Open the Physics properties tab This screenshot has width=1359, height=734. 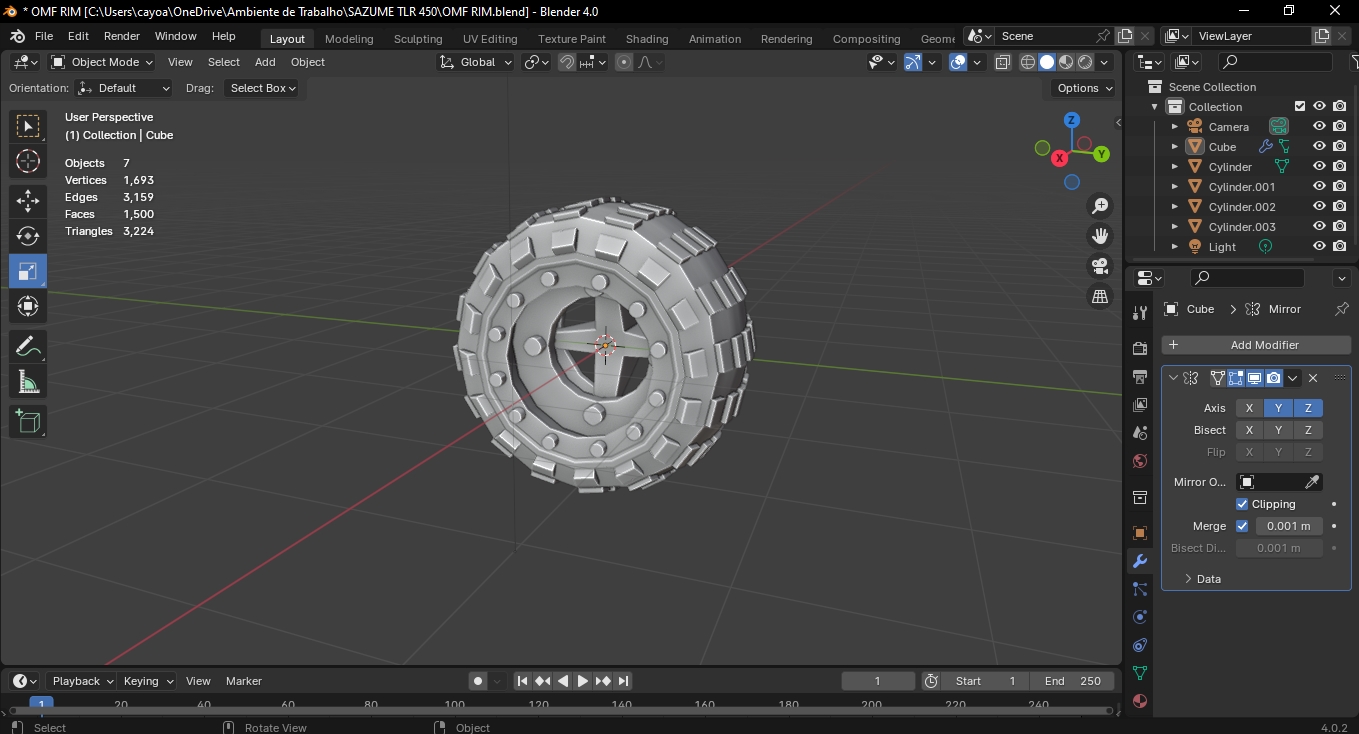point(1140,617)
